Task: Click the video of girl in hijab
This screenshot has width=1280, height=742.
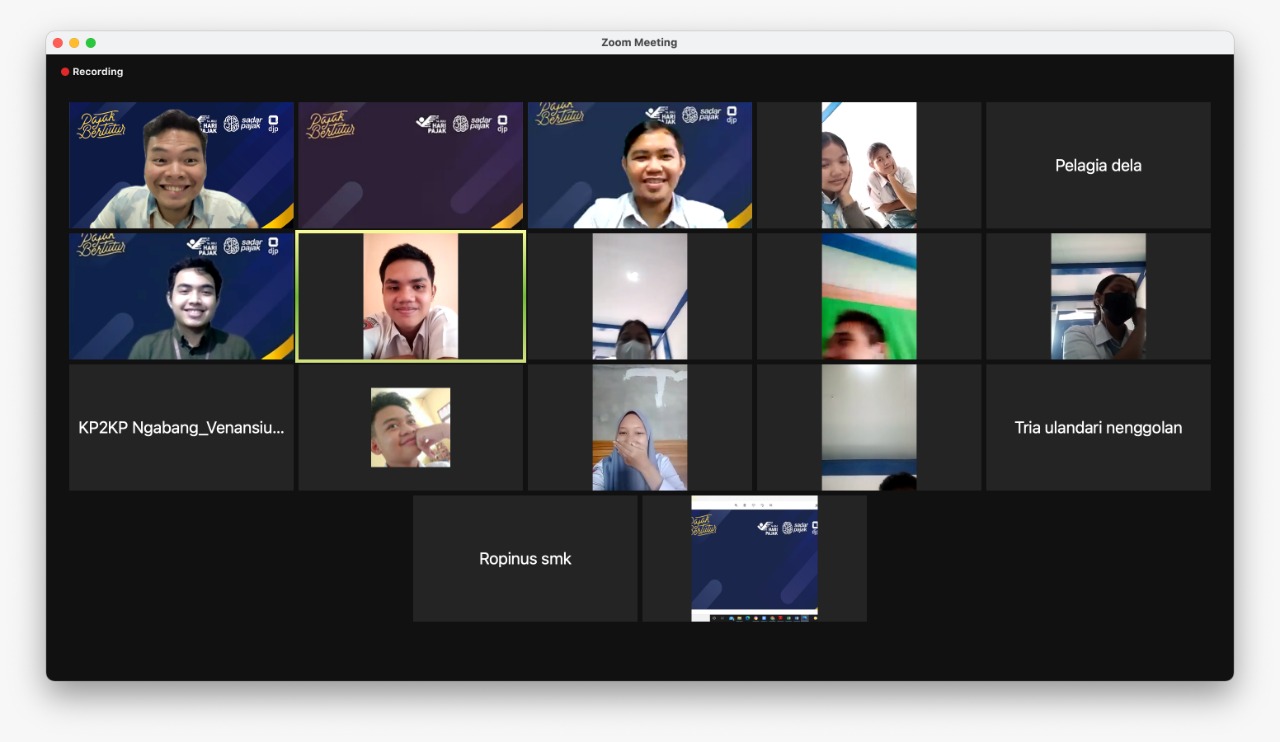Action: point(639,427)
